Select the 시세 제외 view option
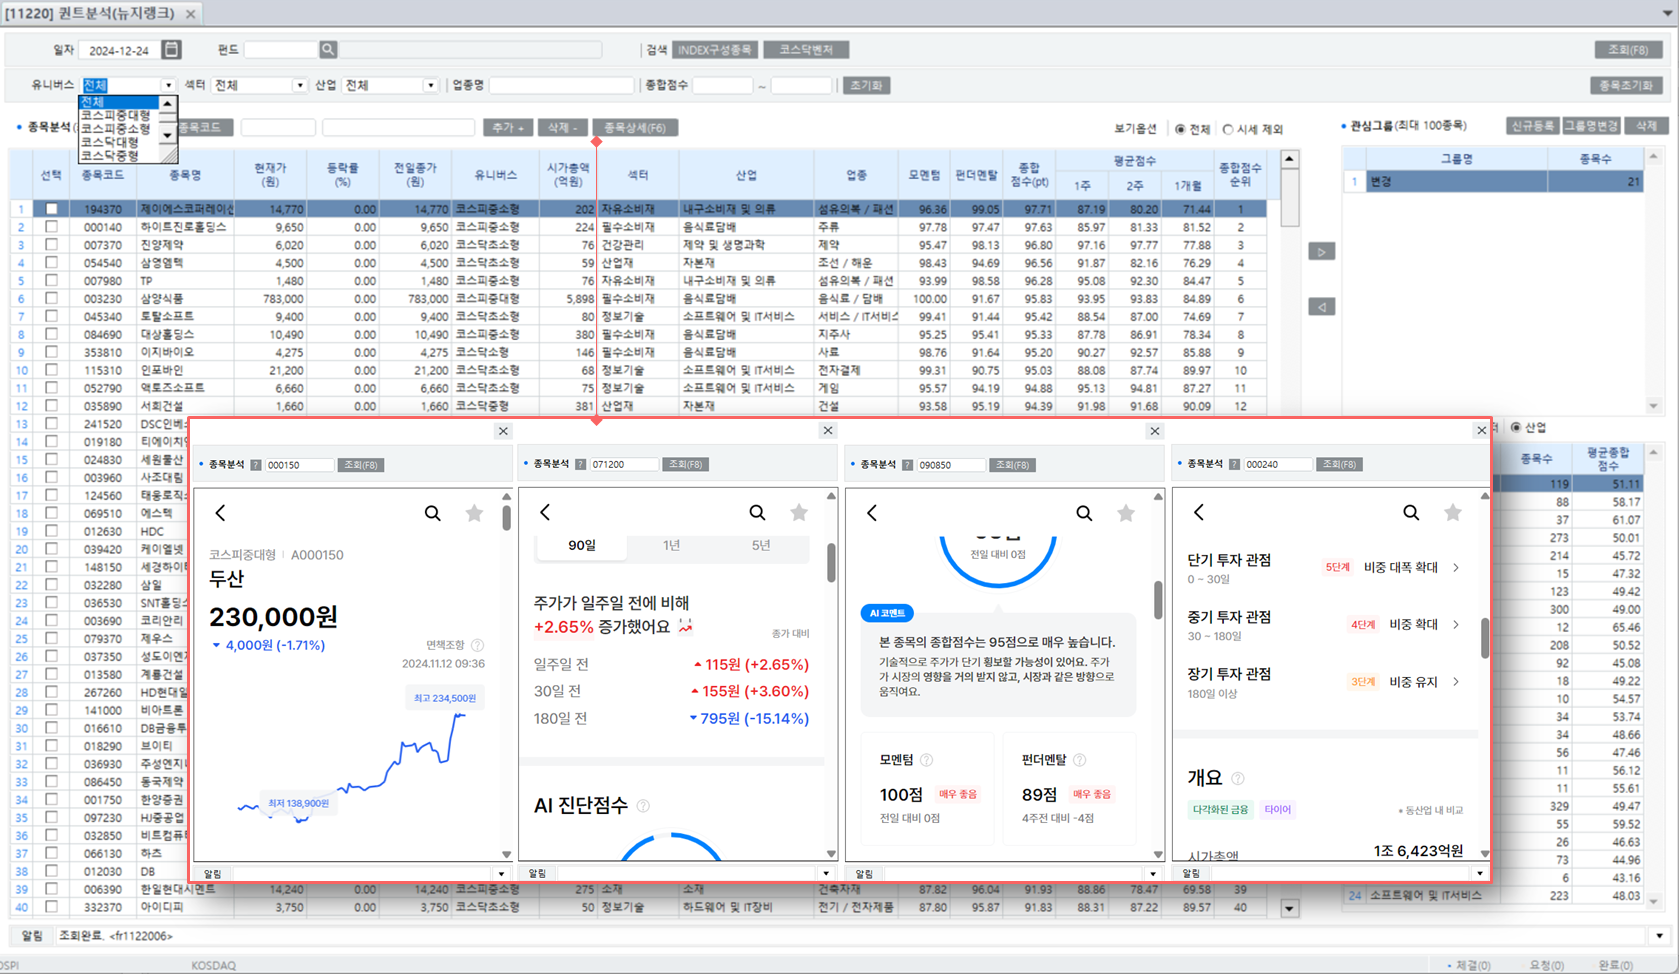1679x974 pixels. click(x=1229, y=129)
